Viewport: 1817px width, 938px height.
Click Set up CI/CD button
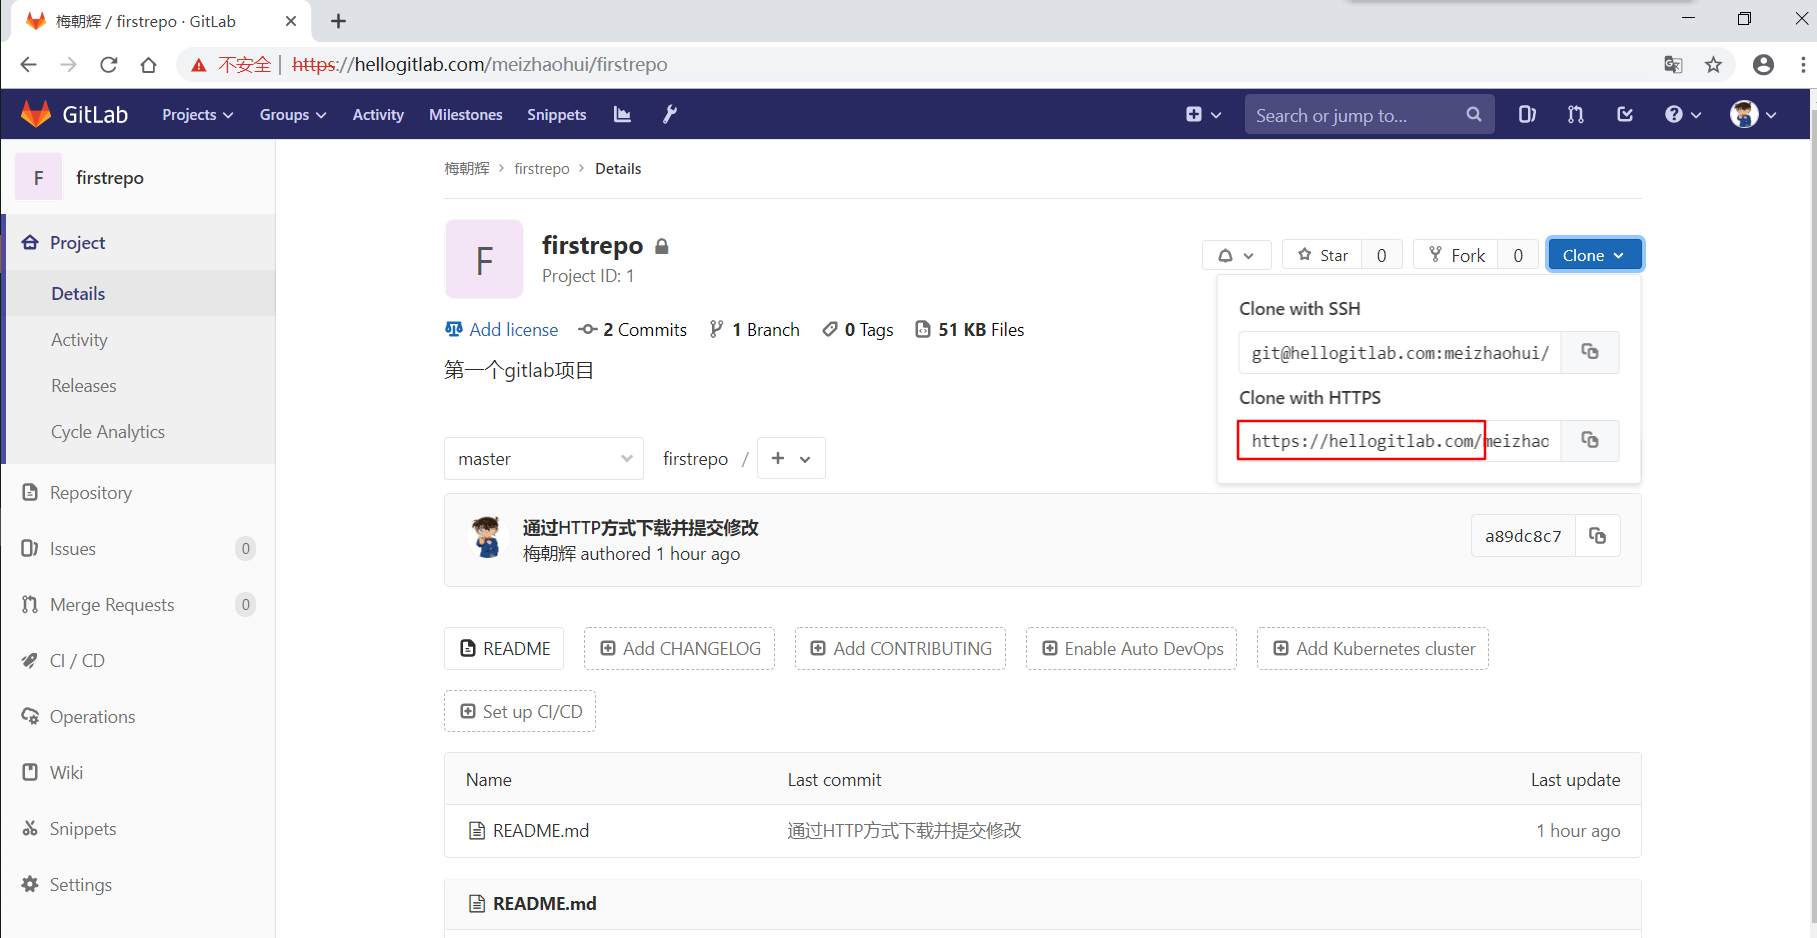tap(520, 711)
